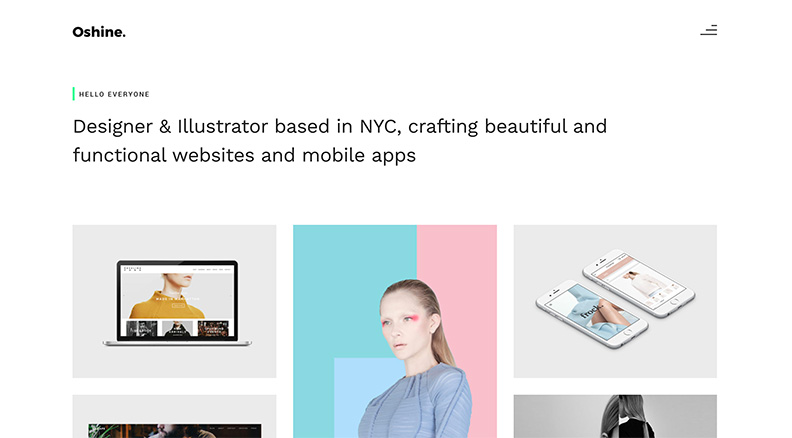Image resolution: width=792 pixels, height=438 pixels.
Task: Click the word NYC in the heading
Action: (380, 126)
